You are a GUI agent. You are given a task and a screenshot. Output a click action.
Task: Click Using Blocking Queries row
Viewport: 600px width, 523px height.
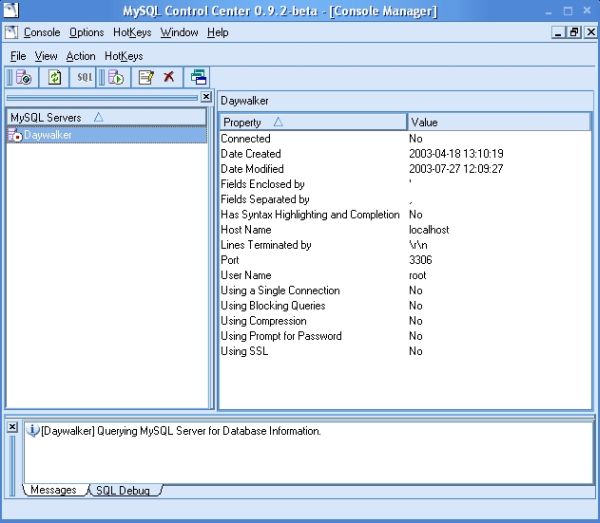pyautogui.click(x=405, y=306)
